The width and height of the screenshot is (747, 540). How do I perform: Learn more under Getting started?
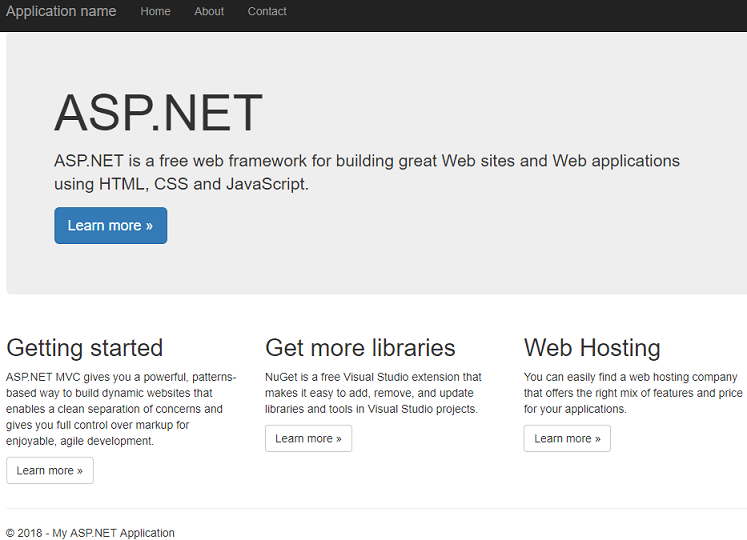pyautogui.click(x=50, y=470)
